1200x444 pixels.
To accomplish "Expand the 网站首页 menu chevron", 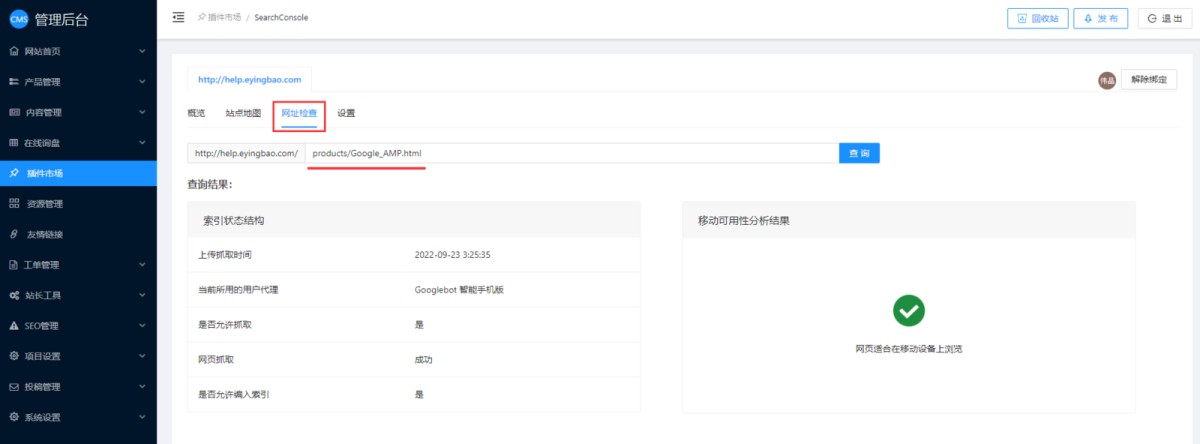I will click(142, 51).
